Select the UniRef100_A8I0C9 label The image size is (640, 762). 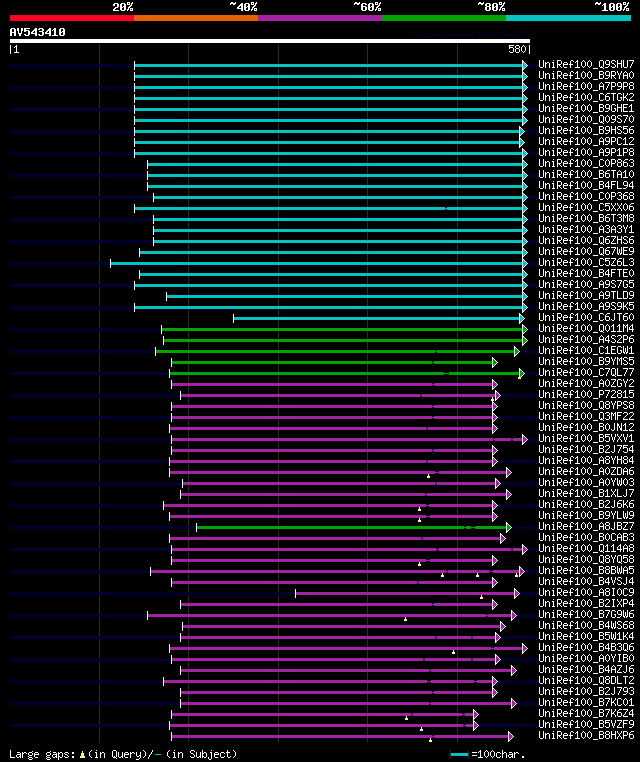click(586, 593)
